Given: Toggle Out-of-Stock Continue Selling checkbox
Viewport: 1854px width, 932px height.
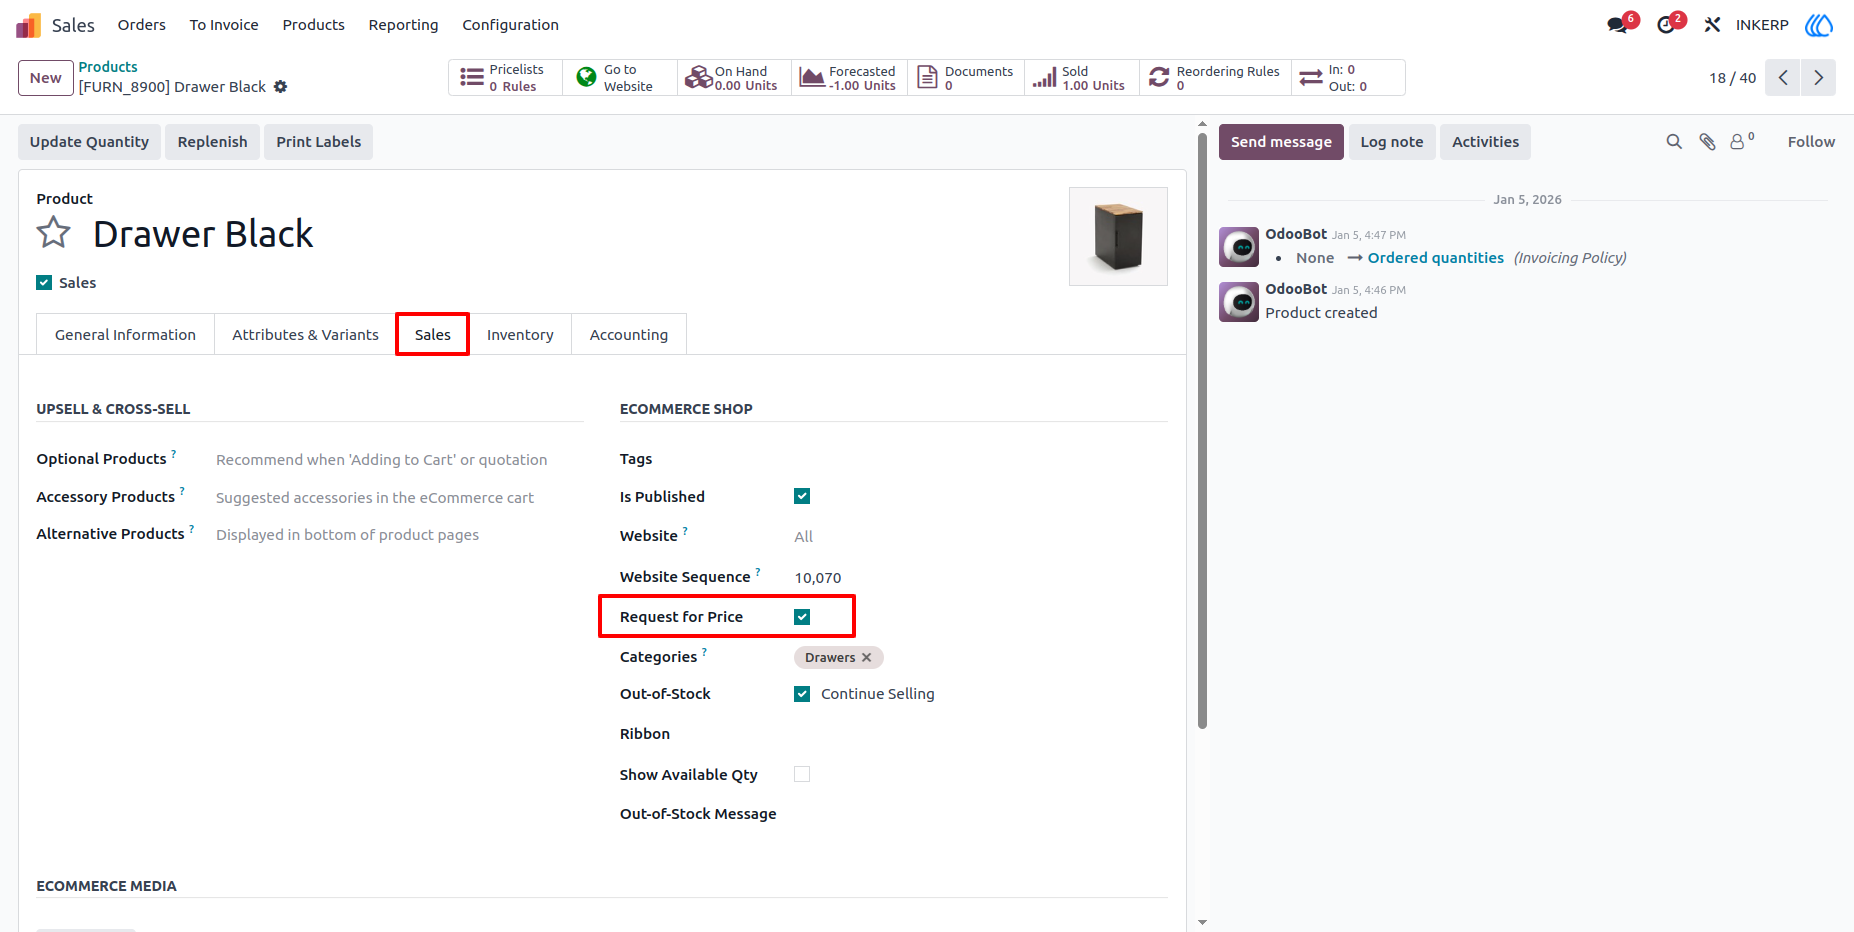Looking at the screenshot, I should [x=802, y=694].
